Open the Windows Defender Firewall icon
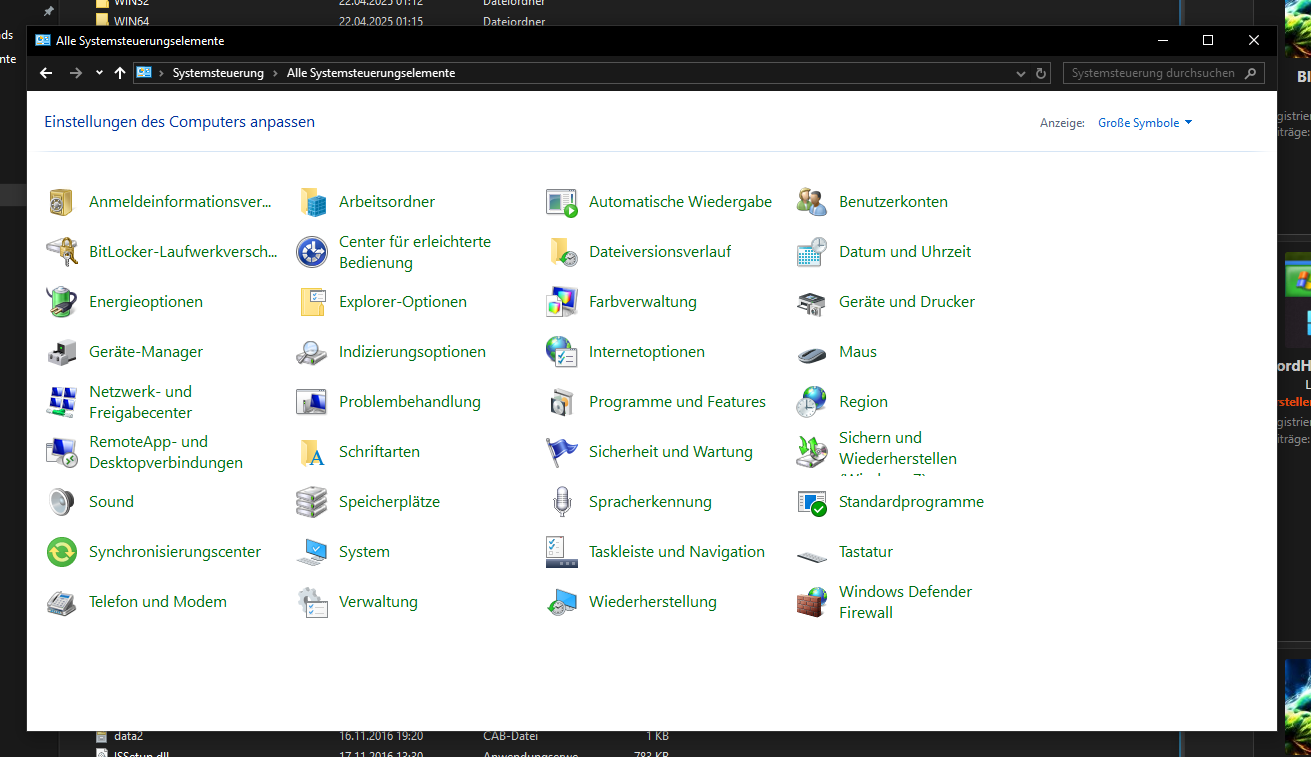Screen dimensions: 1311x757 click(x=812, y=602)
